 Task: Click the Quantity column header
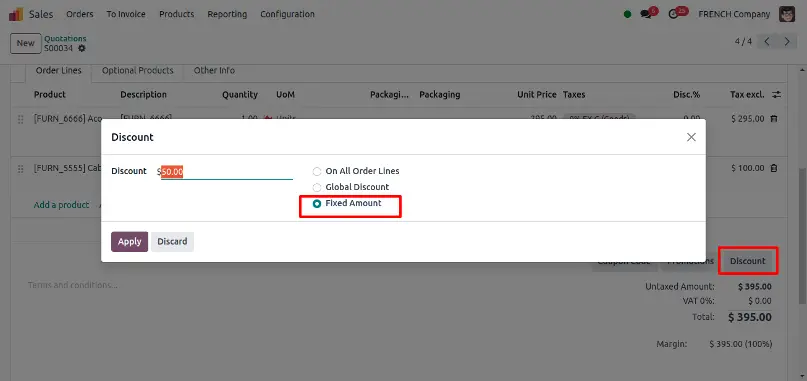click(x=240, y=95)
